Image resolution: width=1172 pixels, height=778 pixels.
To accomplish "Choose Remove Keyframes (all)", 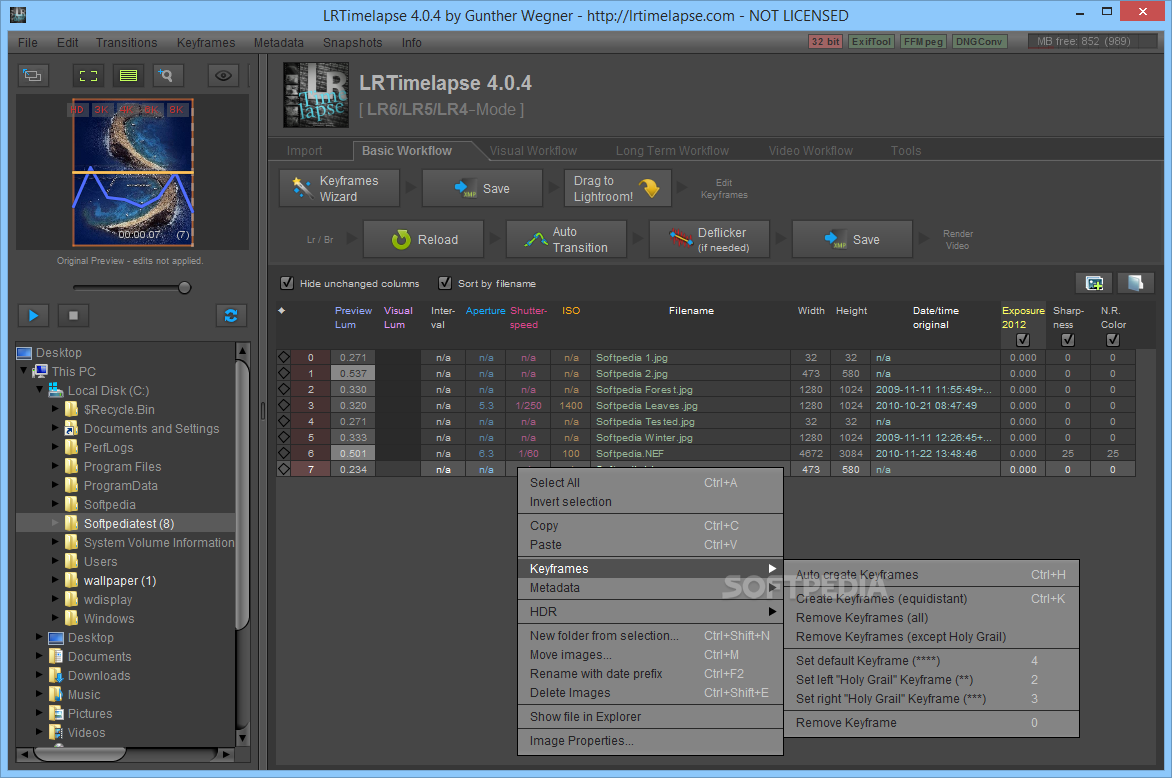I will coord(931,618).
